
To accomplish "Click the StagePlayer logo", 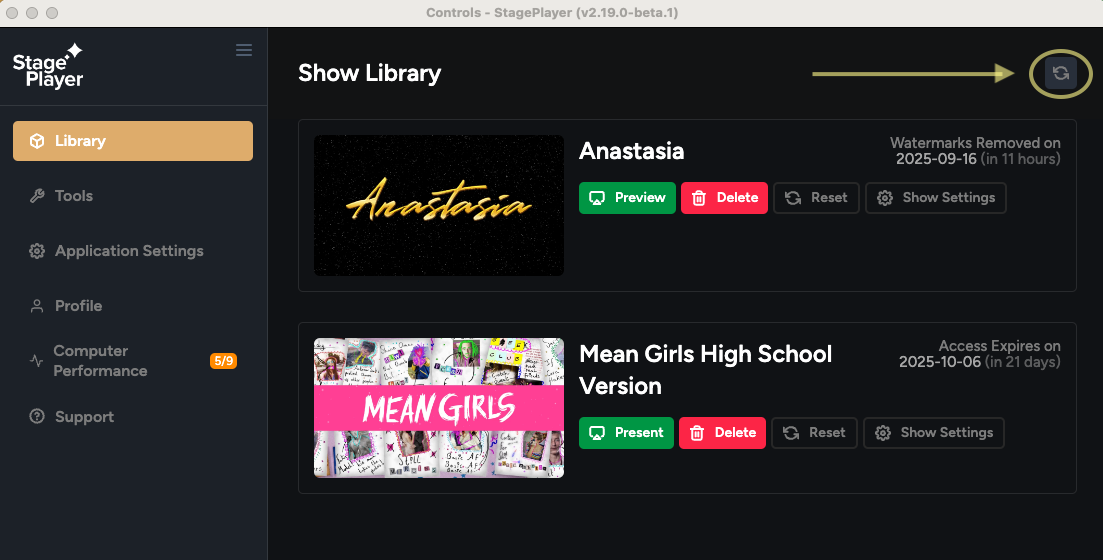I will (48, 67).
